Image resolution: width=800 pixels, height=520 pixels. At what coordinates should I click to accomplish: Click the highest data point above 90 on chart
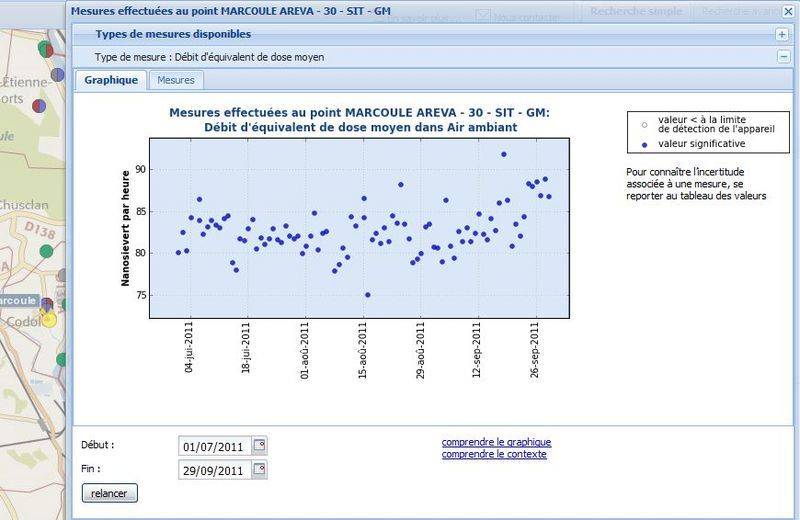504,154
